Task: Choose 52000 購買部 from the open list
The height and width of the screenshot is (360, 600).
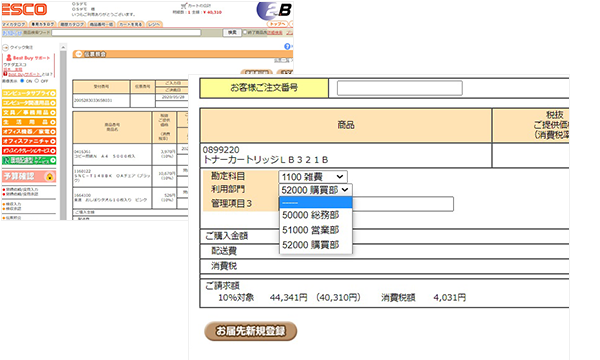Action: pyautogui.click(x=316, y=245)
